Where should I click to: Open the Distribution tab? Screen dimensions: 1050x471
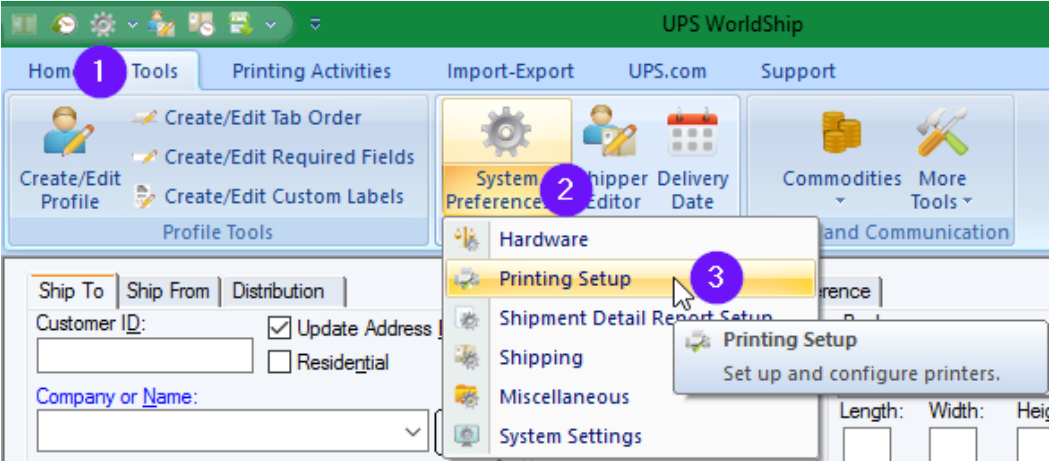pyautogui.click(x=279, y=291)
